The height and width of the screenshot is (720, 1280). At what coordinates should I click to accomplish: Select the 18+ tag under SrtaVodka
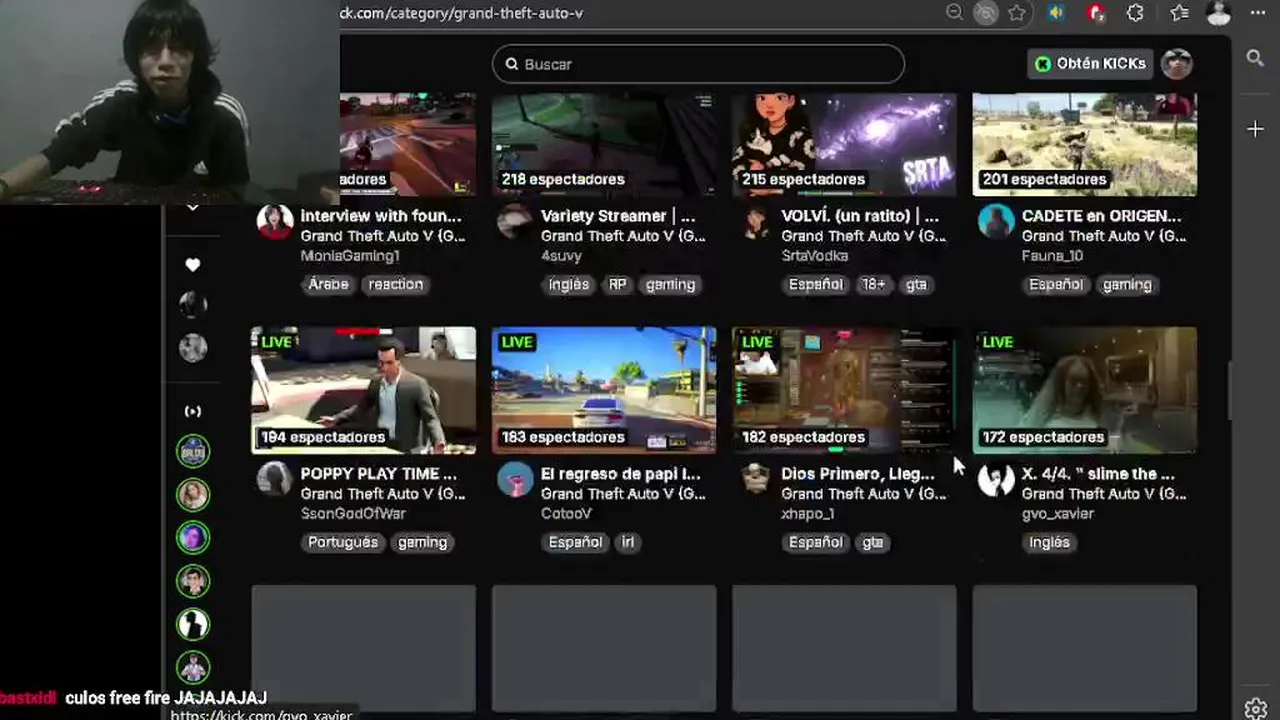point(874,284)
